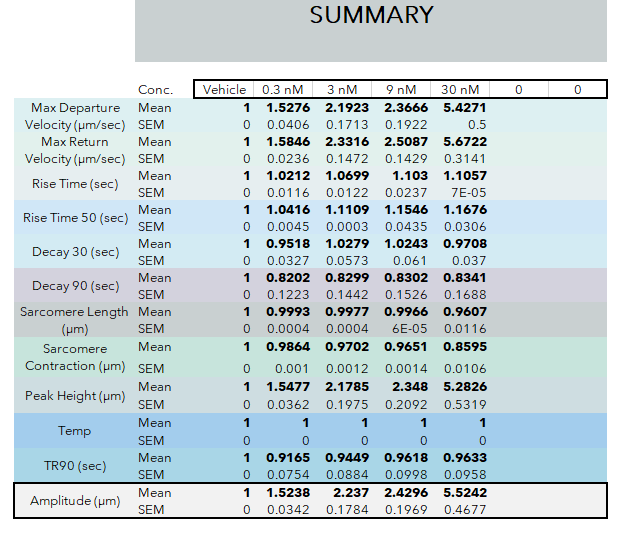The height and width of the screenshot is (533, 619).
Task: Click the Rise Time 50 (sec) label
Action: (75, 218)
